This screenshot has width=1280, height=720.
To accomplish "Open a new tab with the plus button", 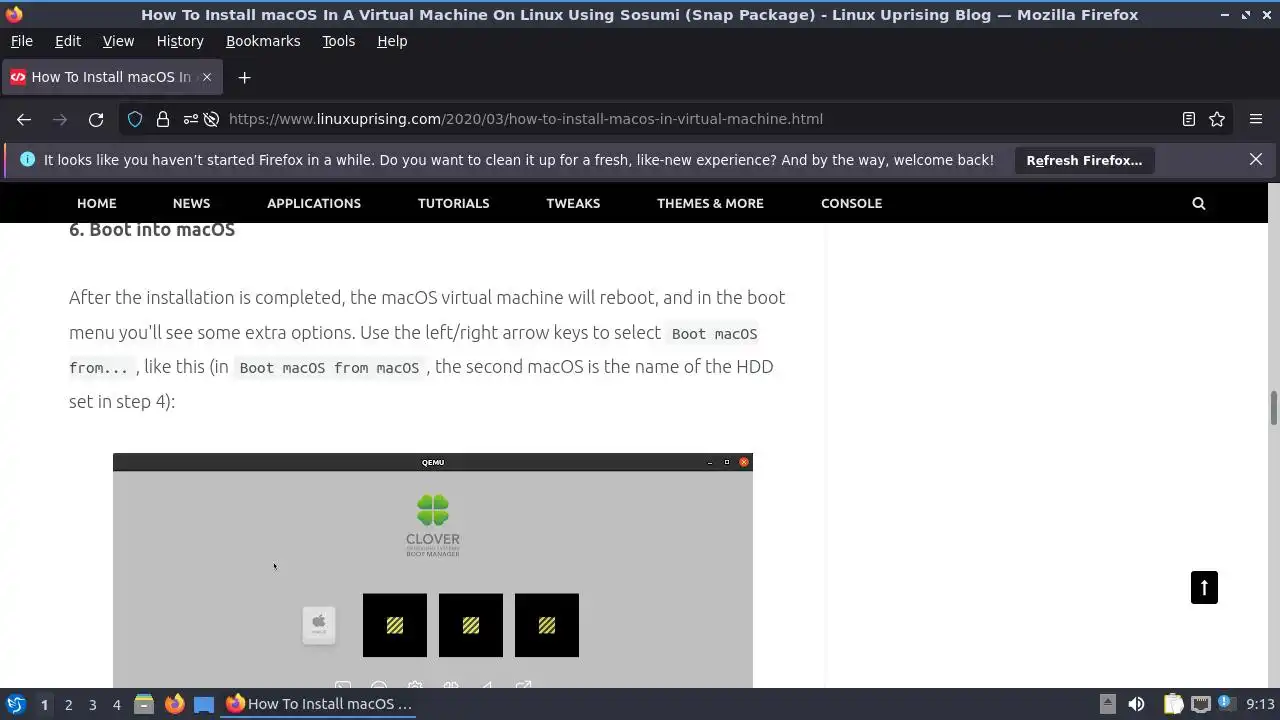I will [x=244, y=77].
